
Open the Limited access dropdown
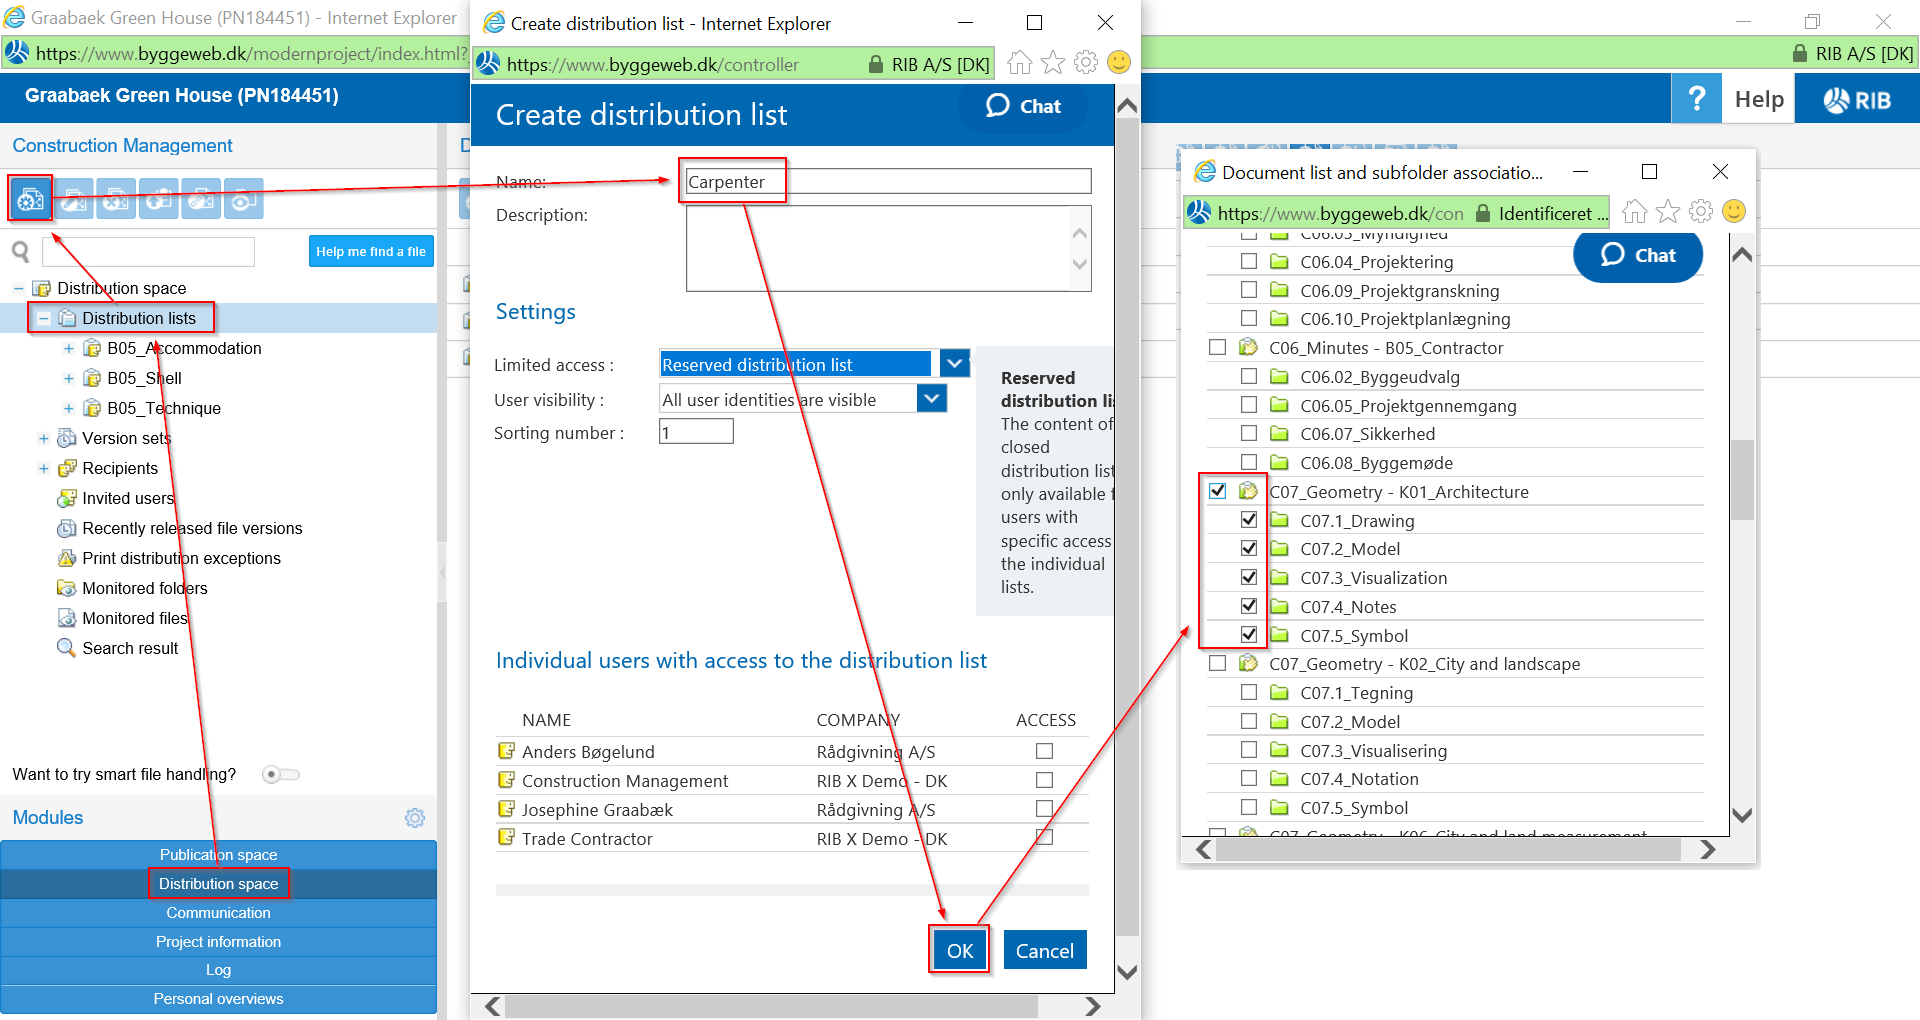click(x=955, y=364)
